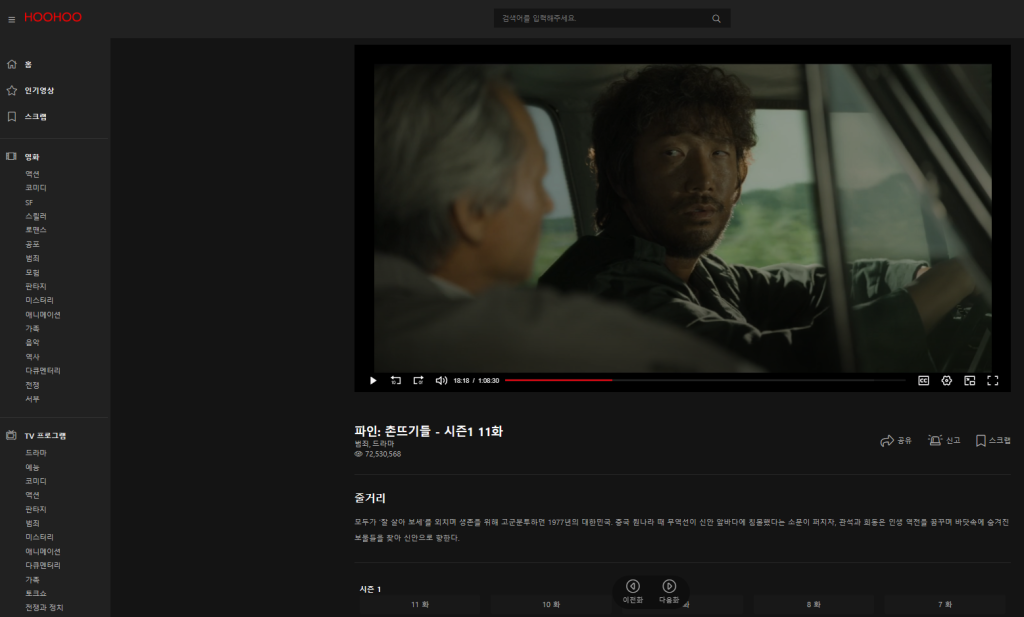Image resolution: width=1024 pixels, height=617 pixels.
Task: Play the video
Action: pos(373,380)
